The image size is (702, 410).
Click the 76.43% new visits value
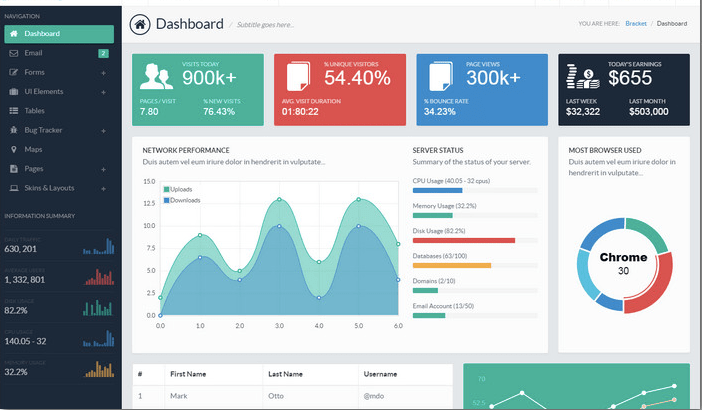point(219,111)
